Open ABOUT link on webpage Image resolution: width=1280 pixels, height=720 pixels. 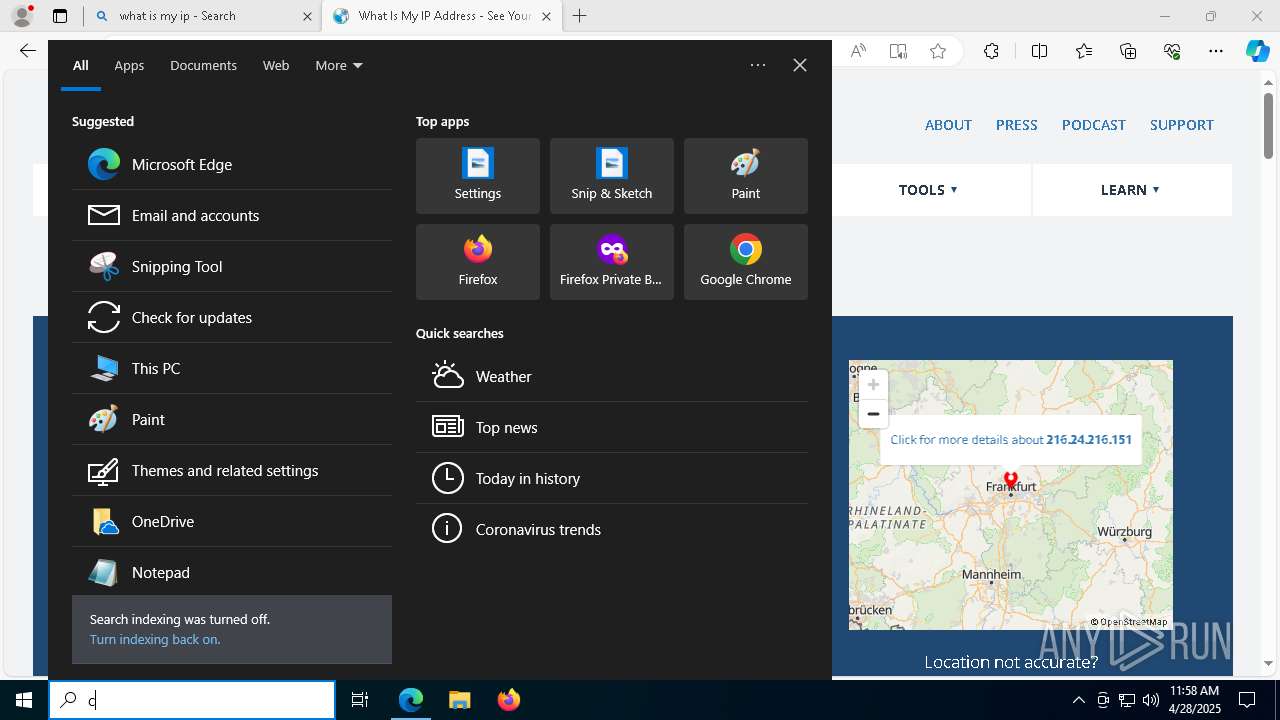point(948,125)
